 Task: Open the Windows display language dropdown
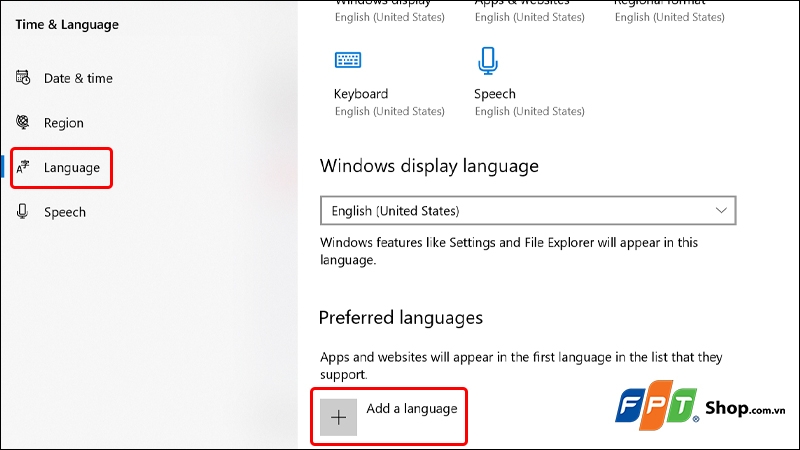[x=527, y=211]
